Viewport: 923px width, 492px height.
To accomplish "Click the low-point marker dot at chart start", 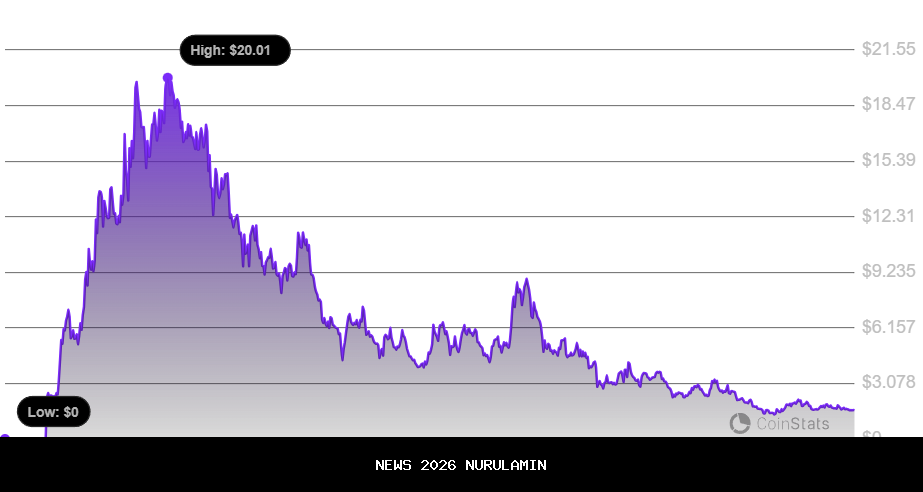I will coord(4,436).
